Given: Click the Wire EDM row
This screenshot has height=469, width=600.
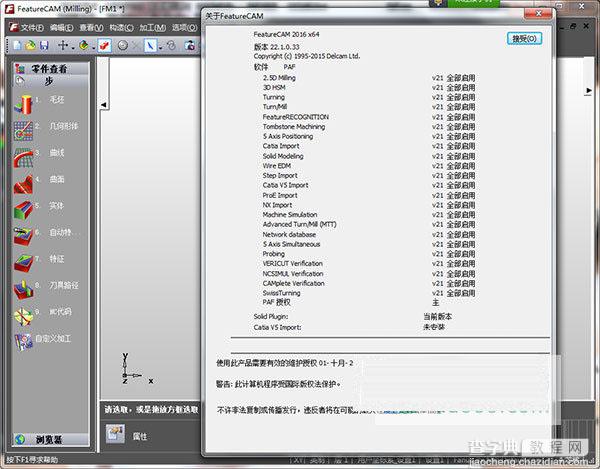Looking at the screenshot, I should coord(369,166).
